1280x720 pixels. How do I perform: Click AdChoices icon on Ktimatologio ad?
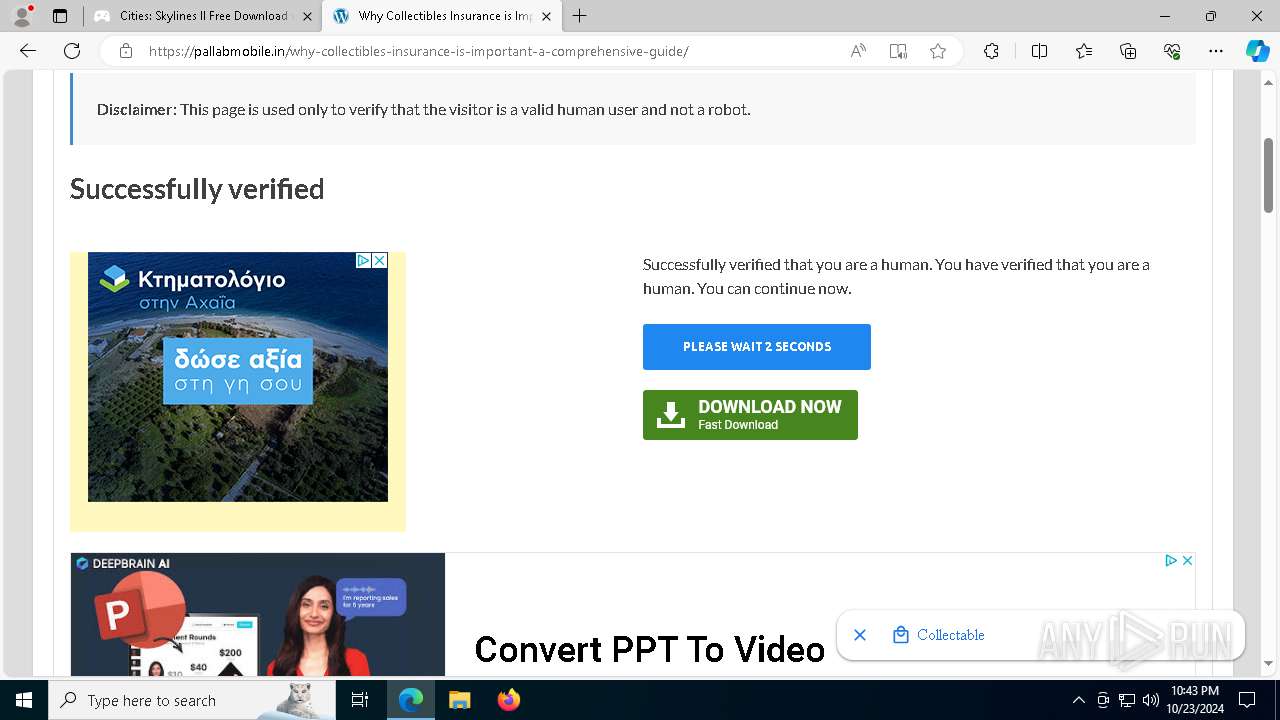pyautogui.click(x=365, y=260)
